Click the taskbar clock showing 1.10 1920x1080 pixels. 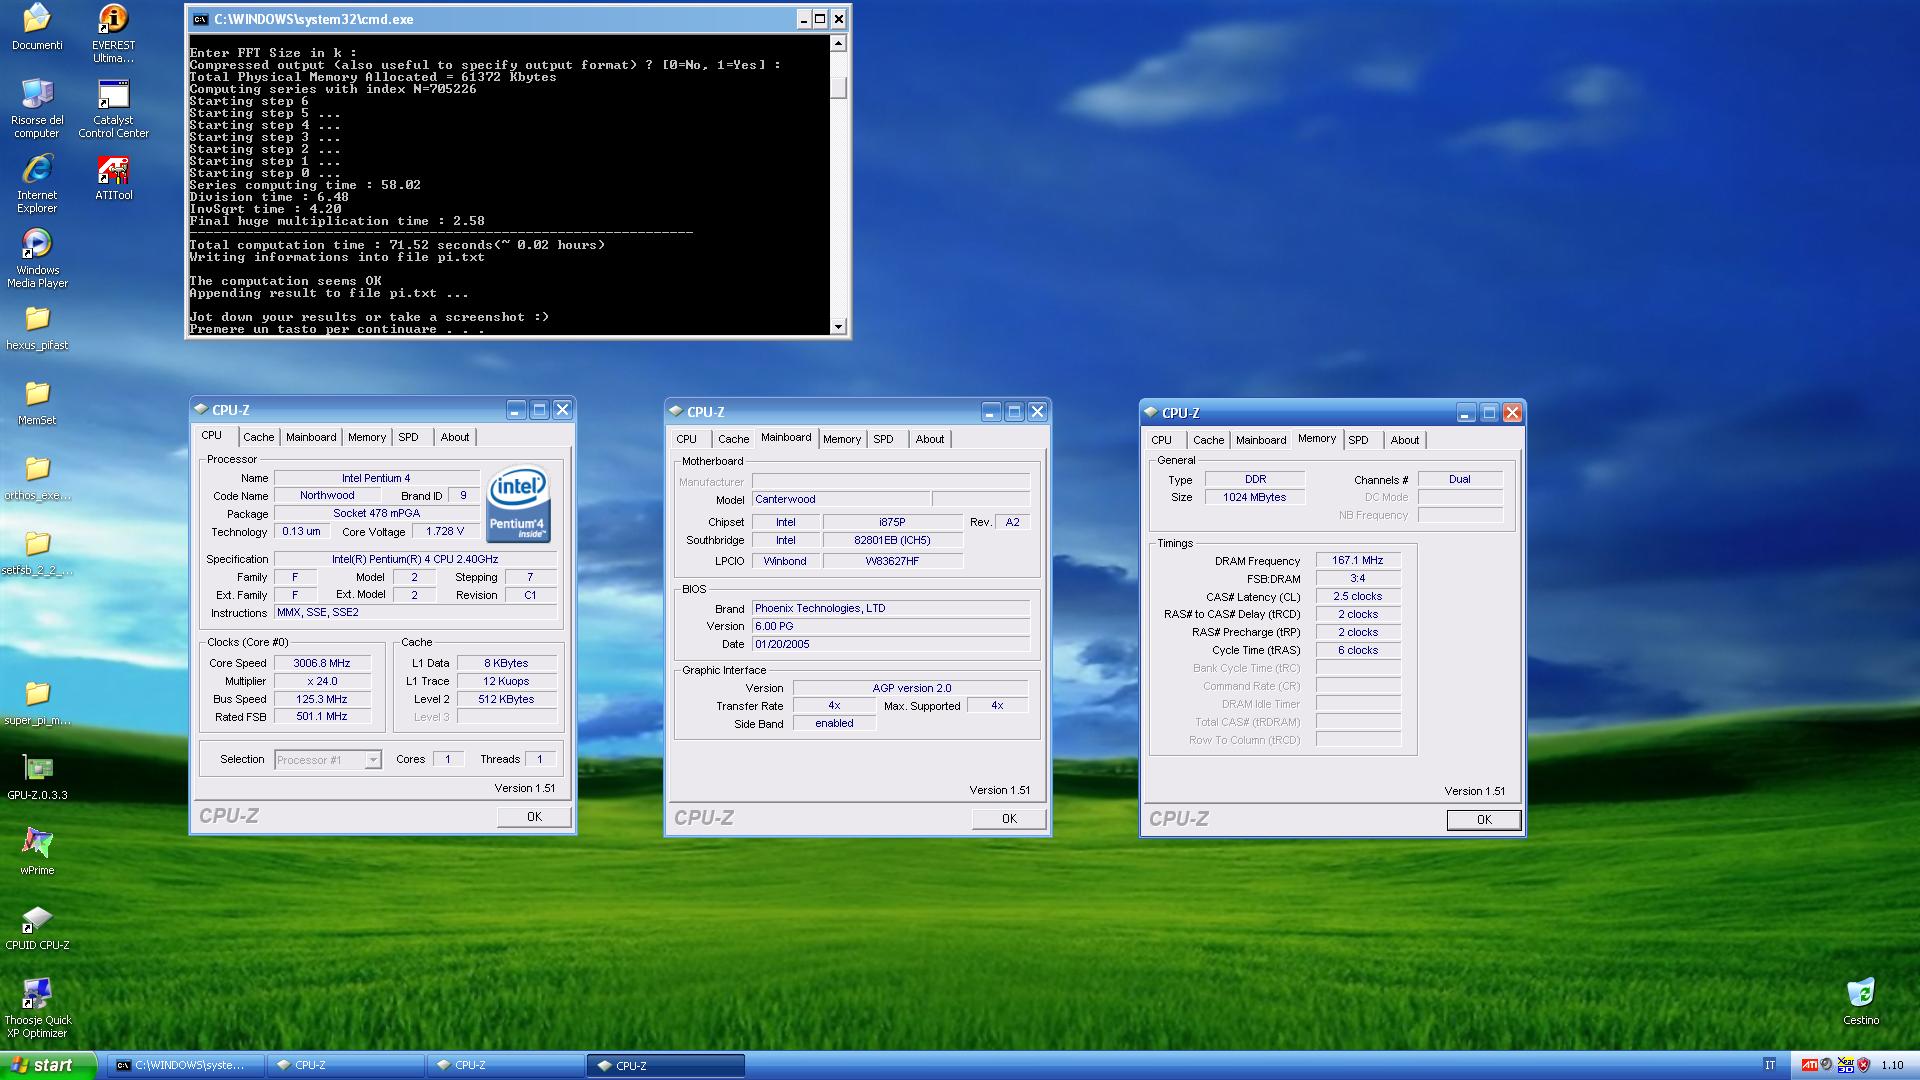1892,1065
